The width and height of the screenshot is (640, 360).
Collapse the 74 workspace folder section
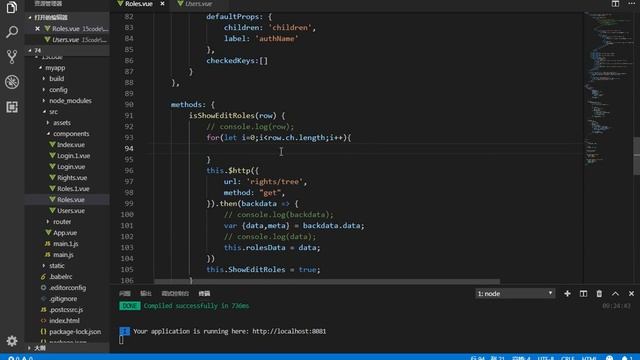[30, 51]
